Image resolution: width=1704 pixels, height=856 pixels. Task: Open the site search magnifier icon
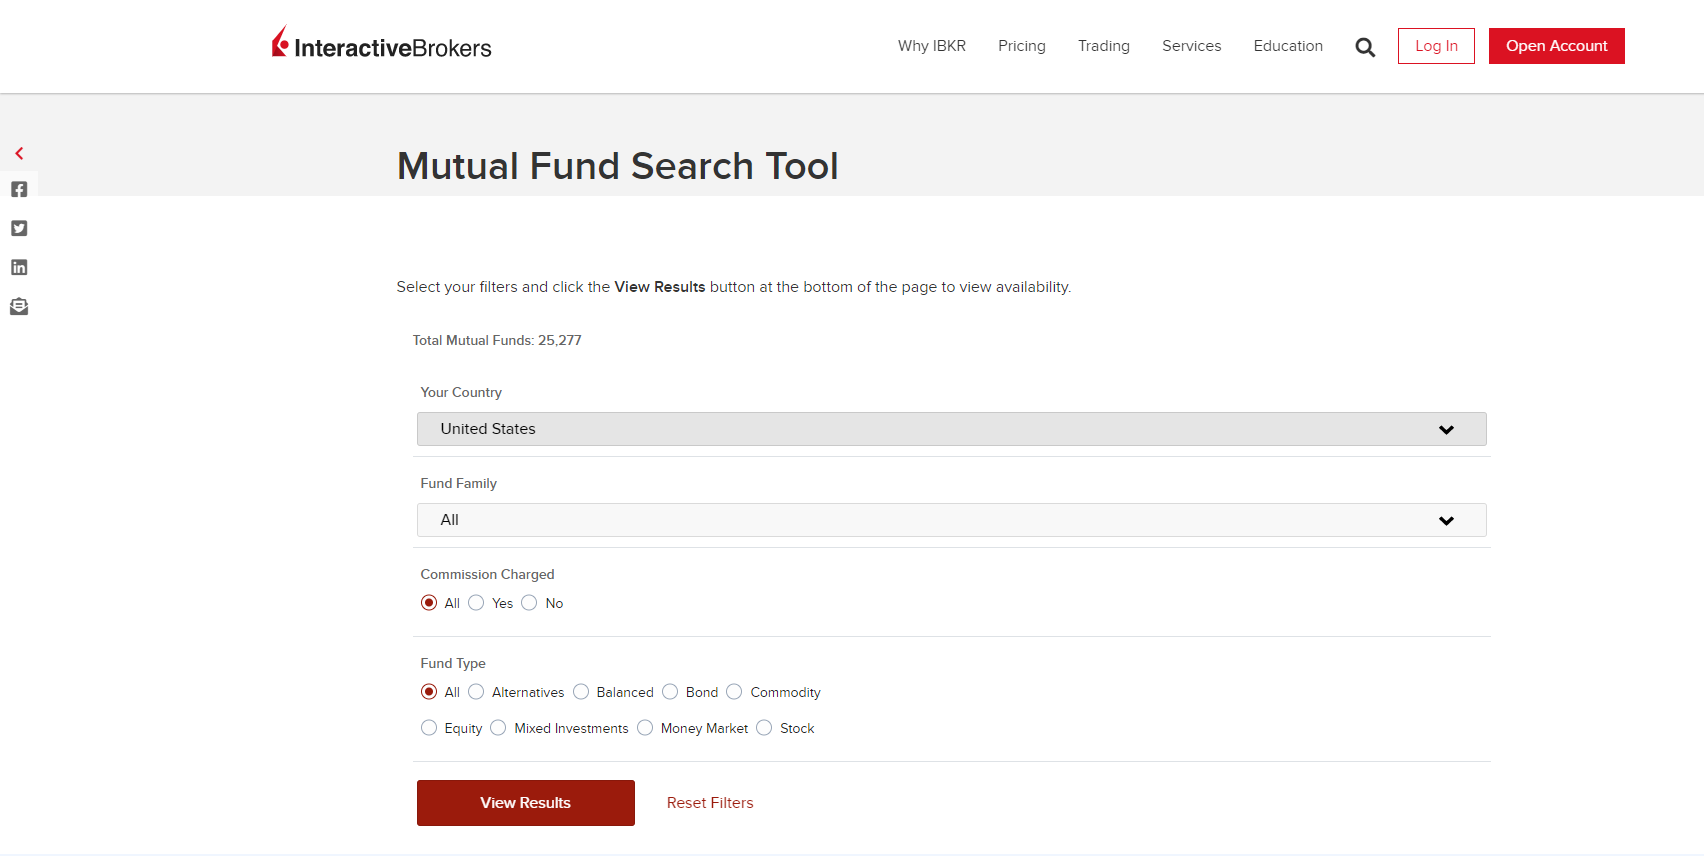(1365, 47)
